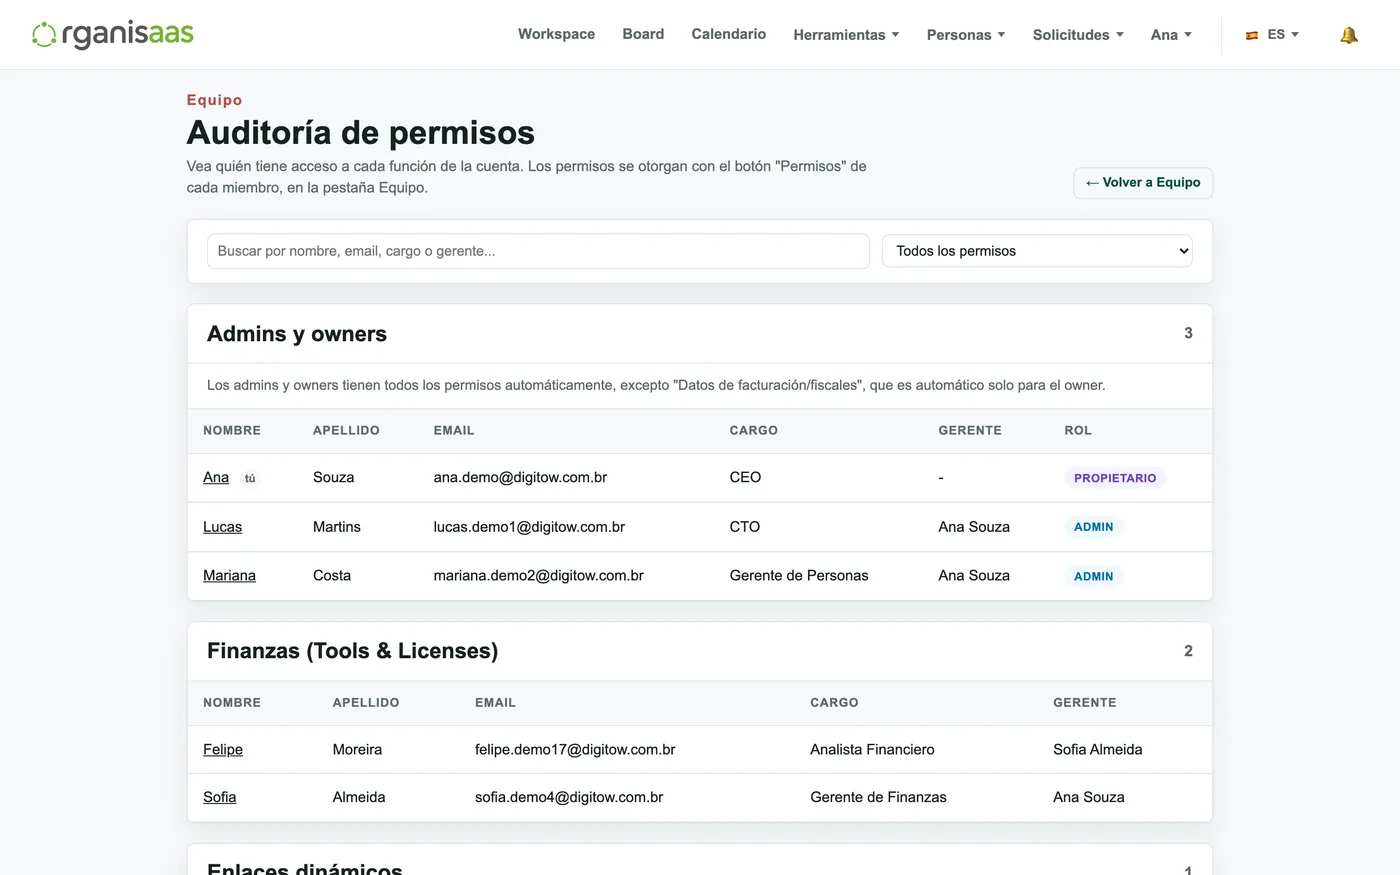1400x875 pixels.
Task: Open Sofia's member profile link
Action: (x=220, y=798)
